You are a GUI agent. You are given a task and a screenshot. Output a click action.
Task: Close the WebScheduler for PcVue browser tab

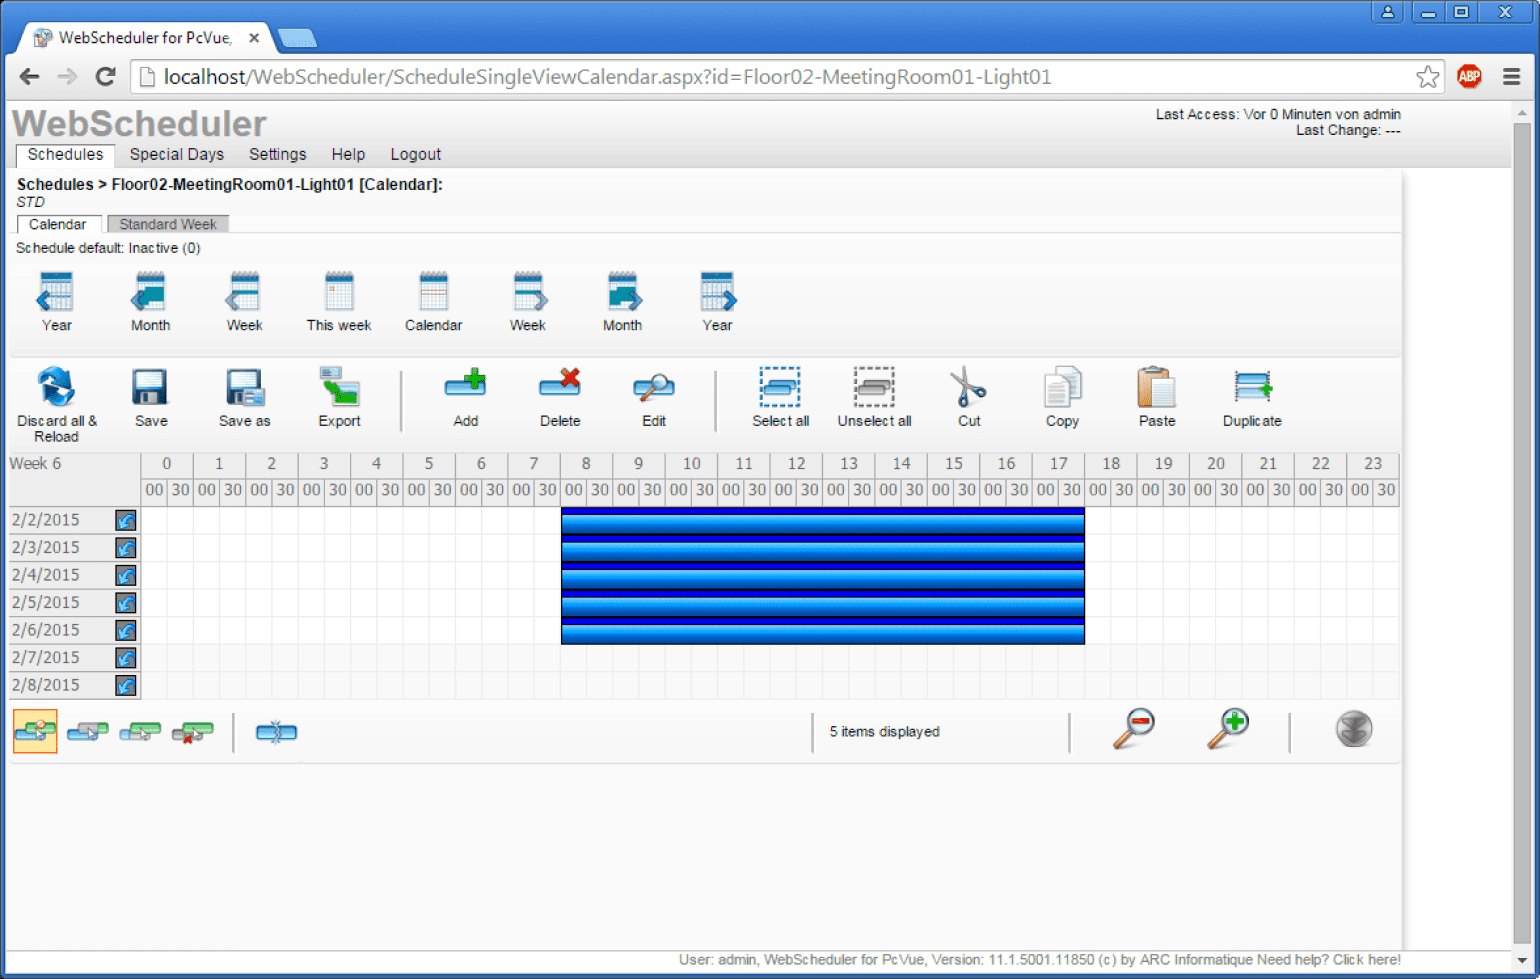254,38
